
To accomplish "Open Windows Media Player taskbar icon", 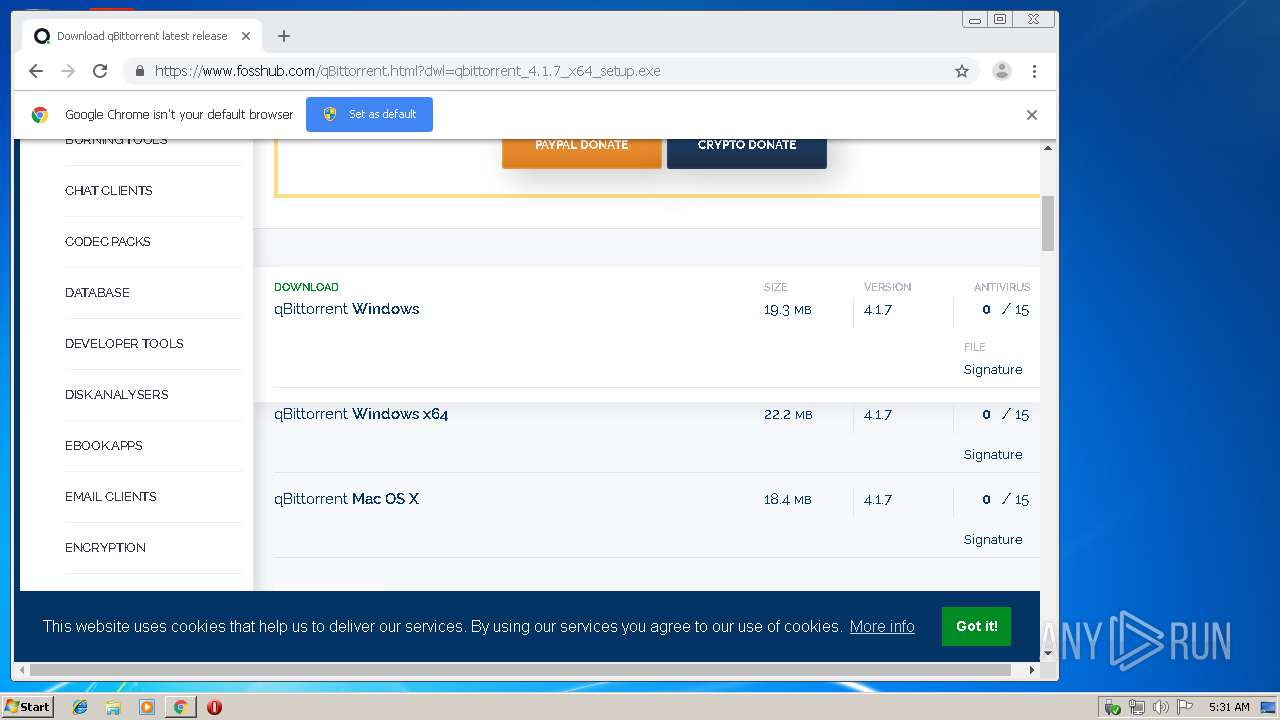I will tap(147, 707).
